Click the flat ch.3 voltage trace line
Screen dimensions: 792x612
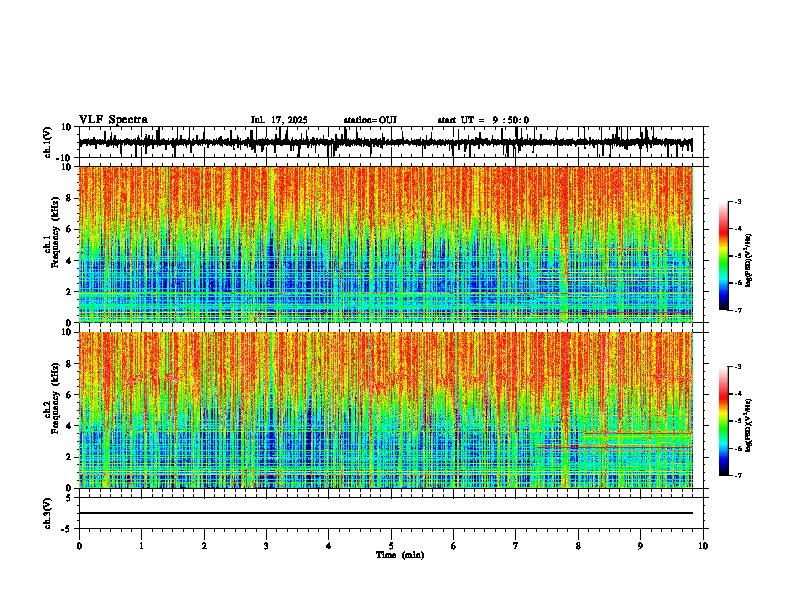tap(386, 513)
